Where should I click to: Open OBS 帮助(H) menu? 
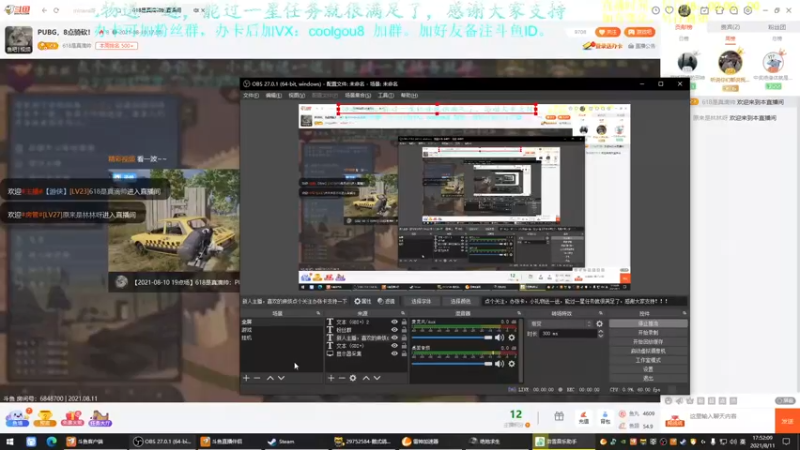409,95
